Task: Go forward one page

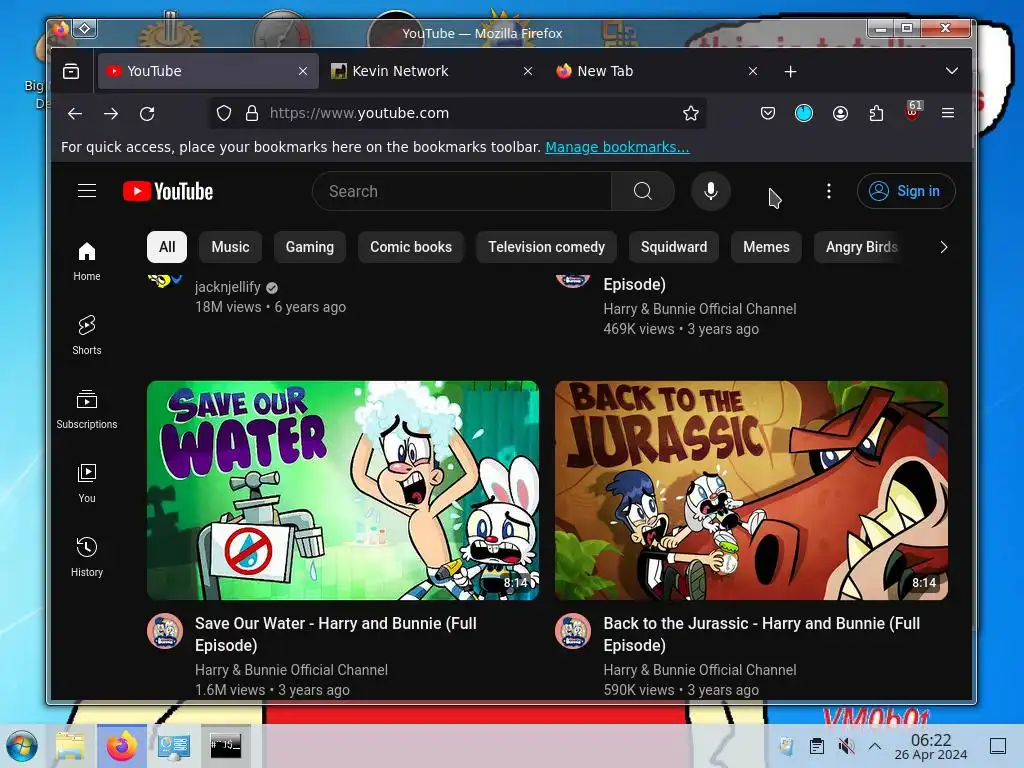Action: pyautogui.click(x=111, y=114)
